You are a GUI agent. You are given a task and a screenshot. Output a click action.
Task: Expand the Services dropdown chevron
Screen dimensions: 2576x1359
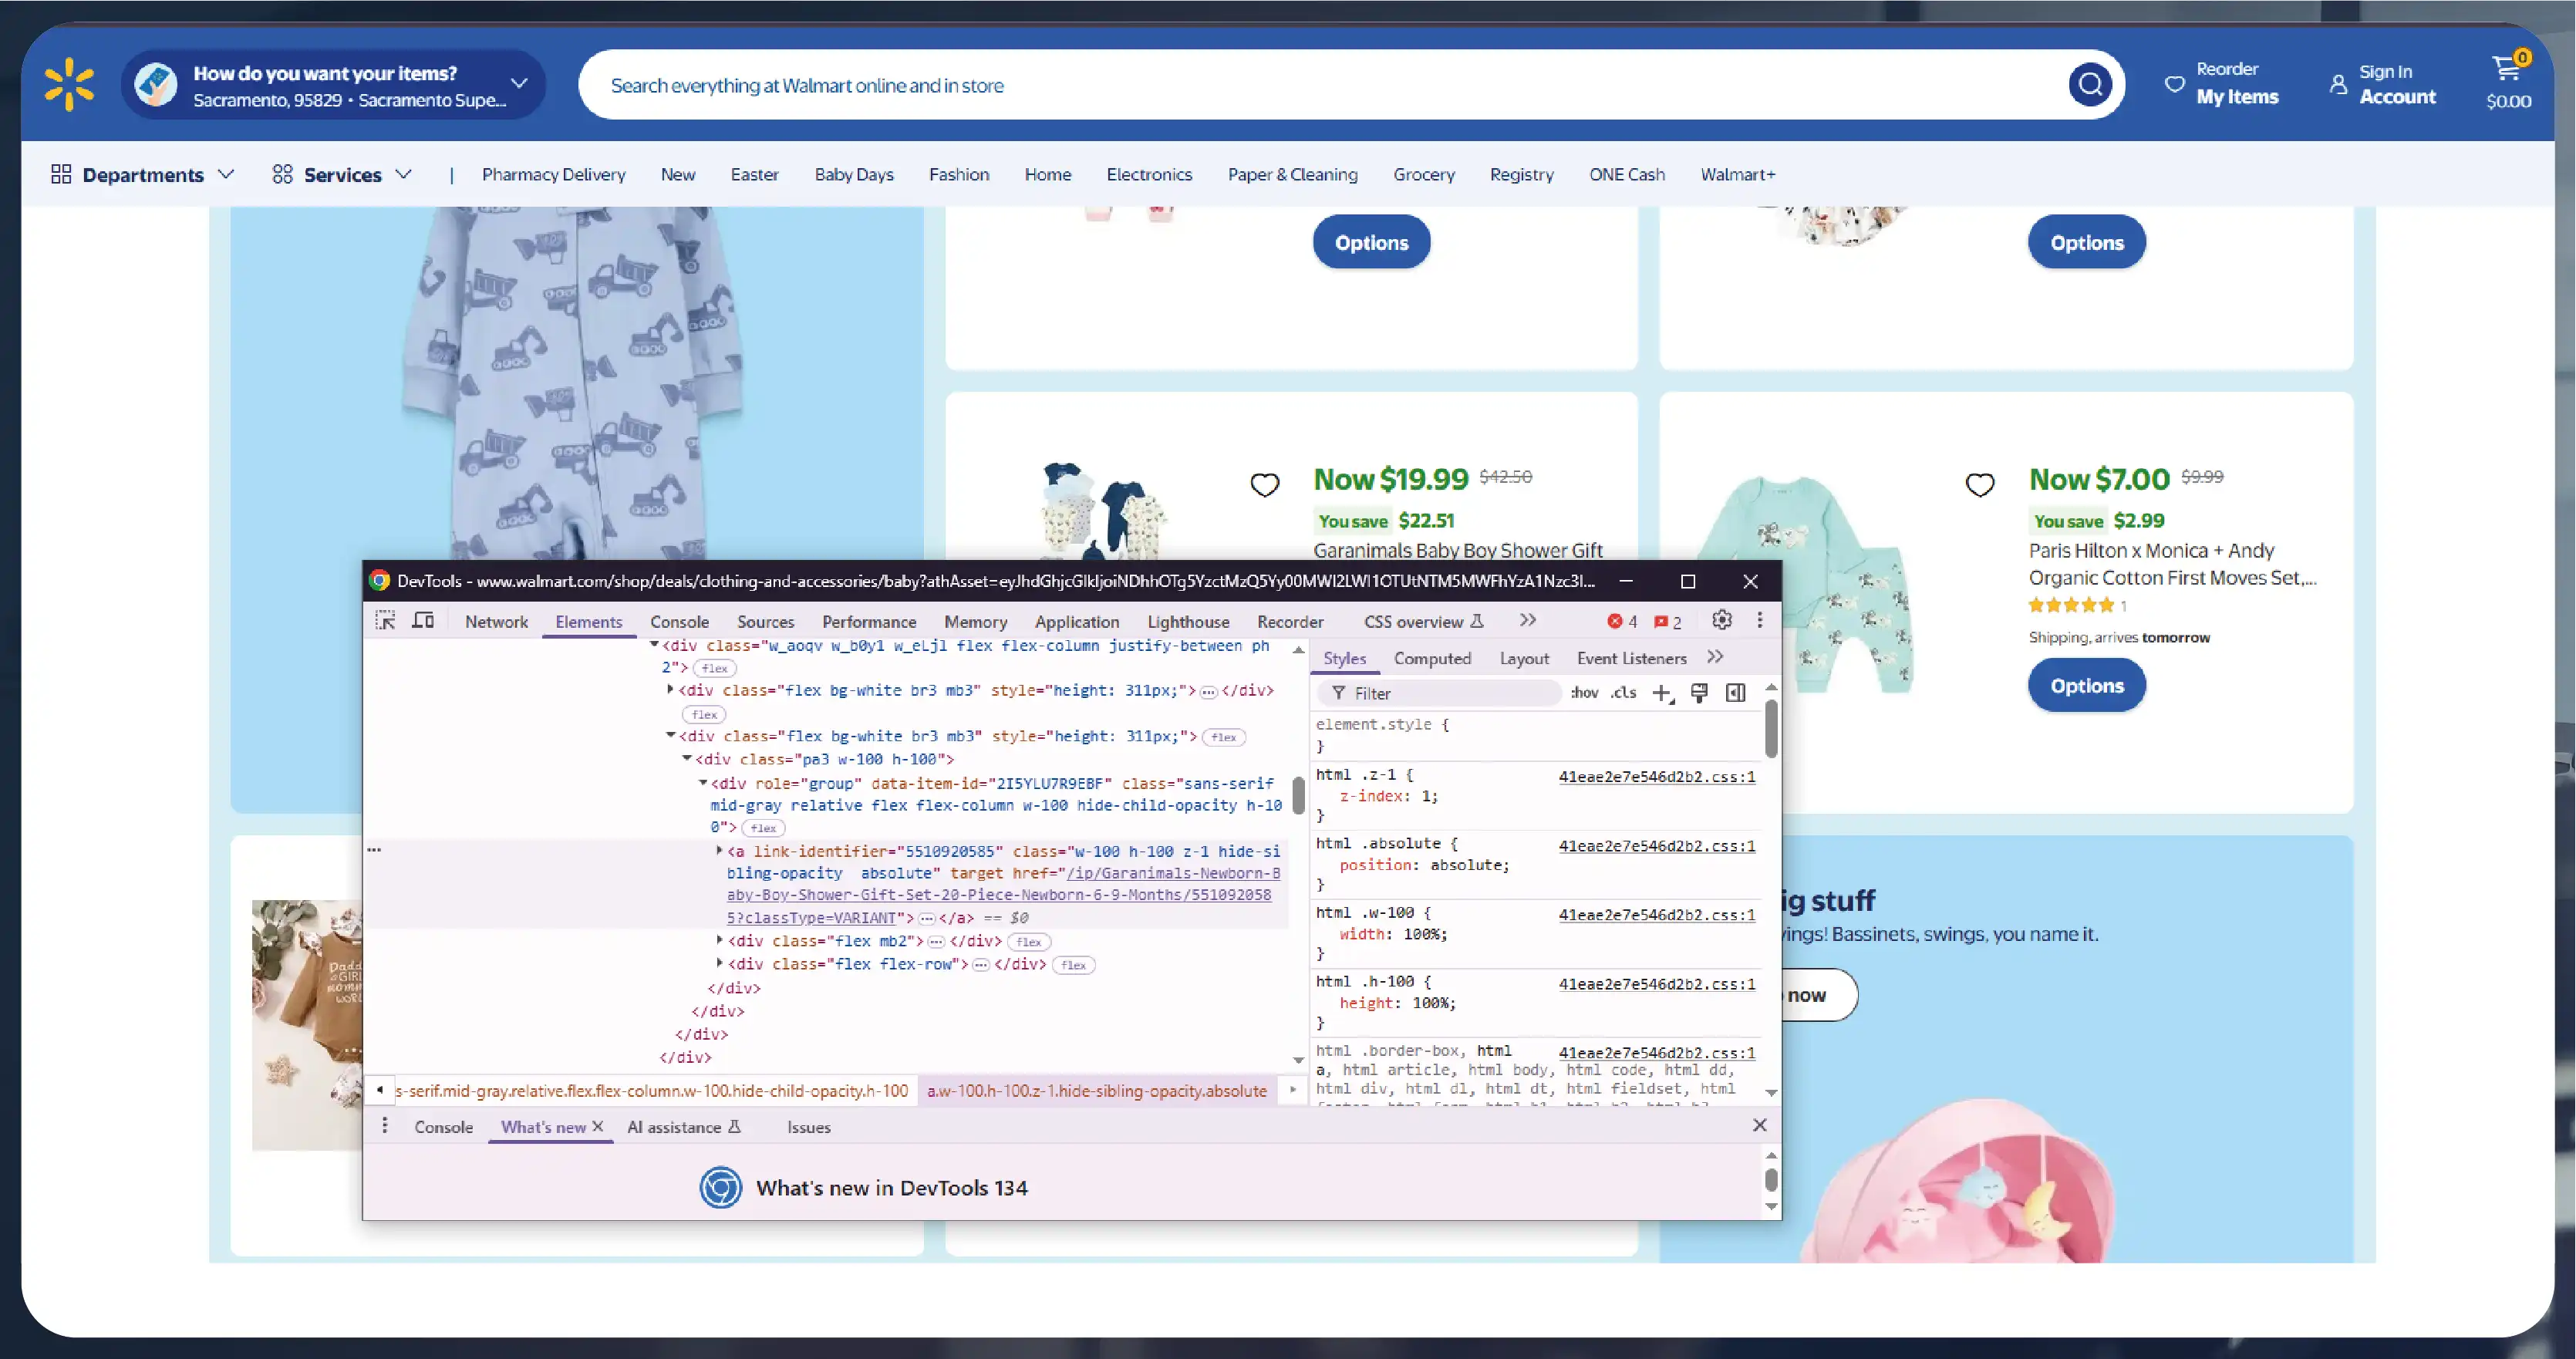403,174
